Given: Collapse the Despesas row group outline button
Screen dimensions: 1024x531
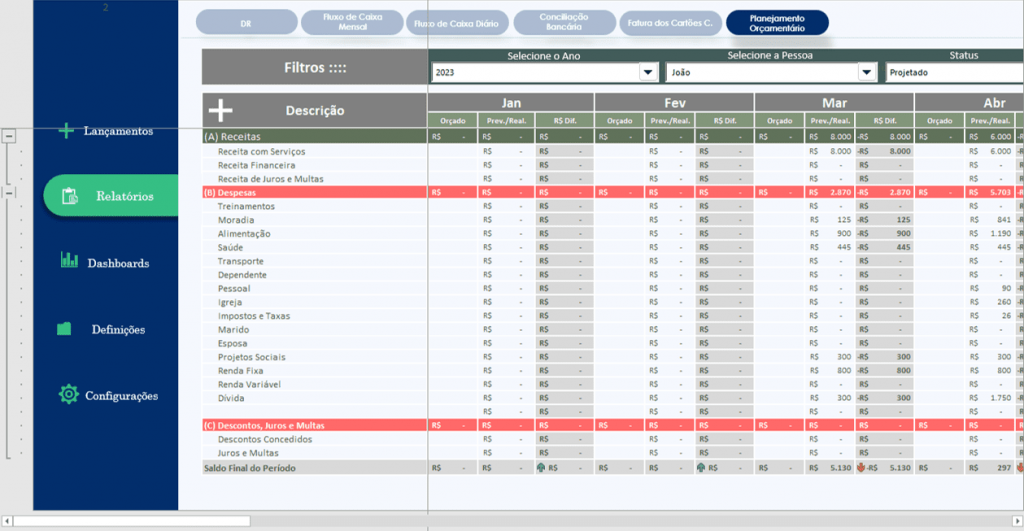Looking at the screenshot, I should point(9,193).
